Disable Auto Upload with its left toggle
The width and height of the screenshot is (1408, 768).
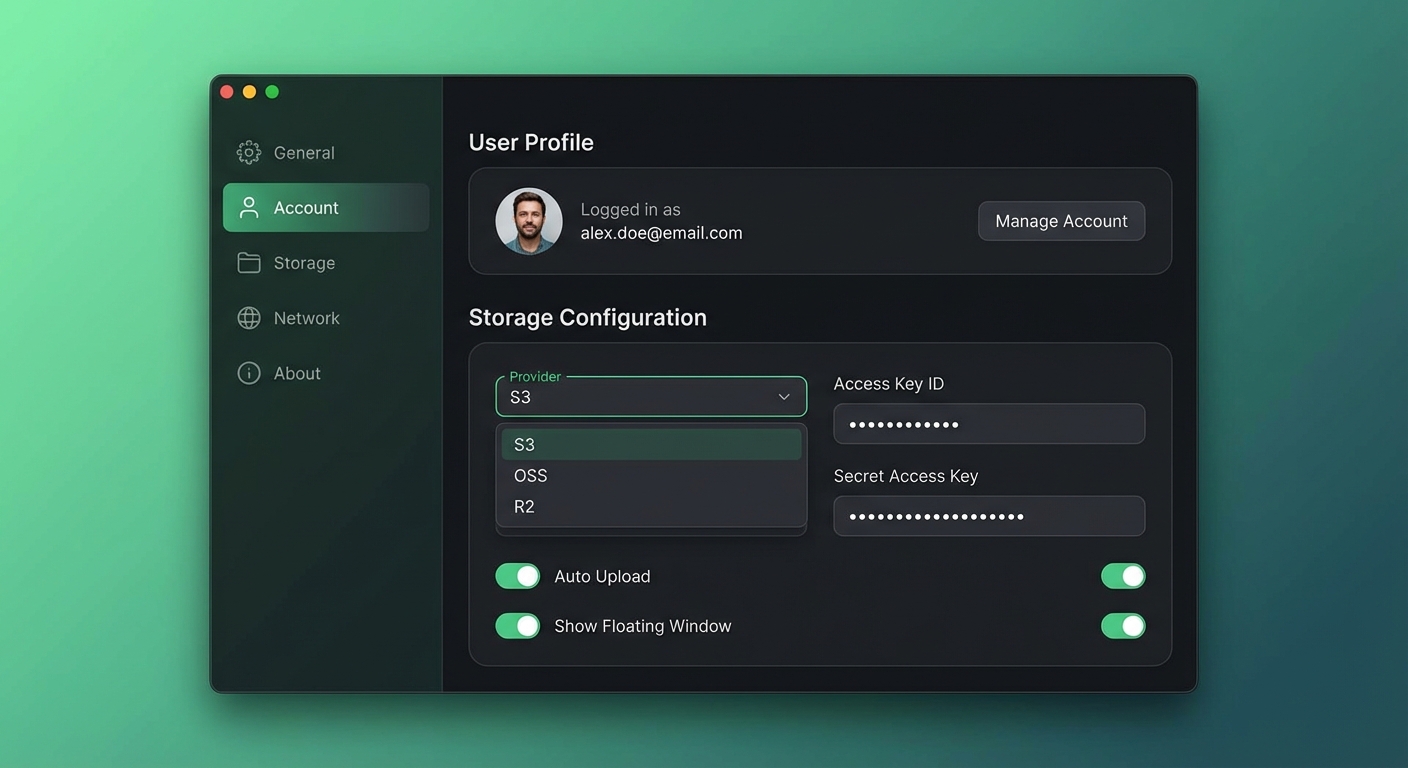517,576
